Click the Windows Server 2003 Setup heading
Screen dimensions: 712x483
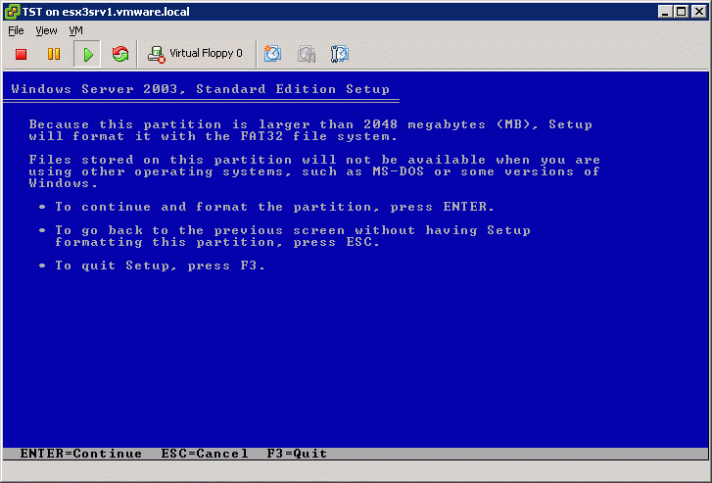[x=200, y=89]
